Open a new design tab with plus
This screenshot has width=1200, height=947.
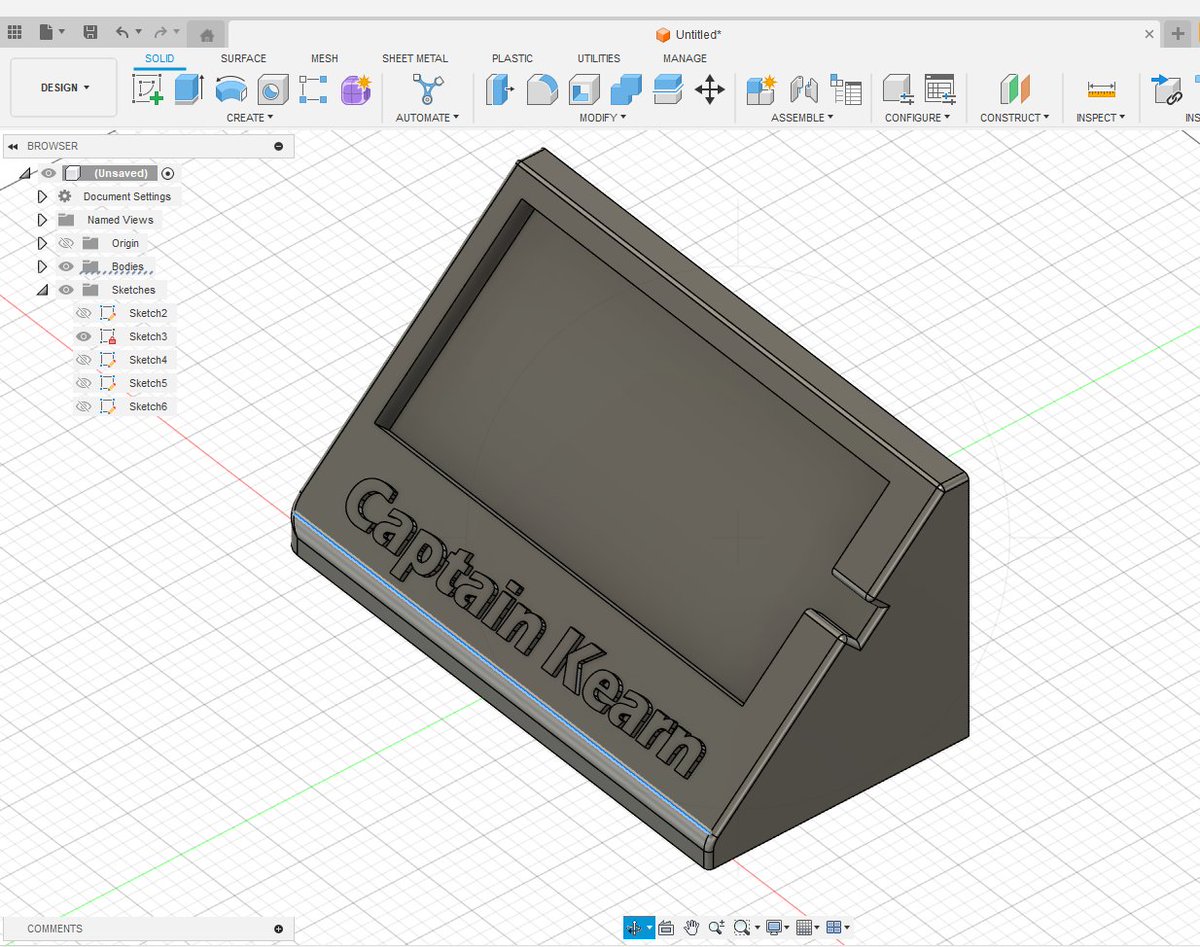tap(1177, 34)
